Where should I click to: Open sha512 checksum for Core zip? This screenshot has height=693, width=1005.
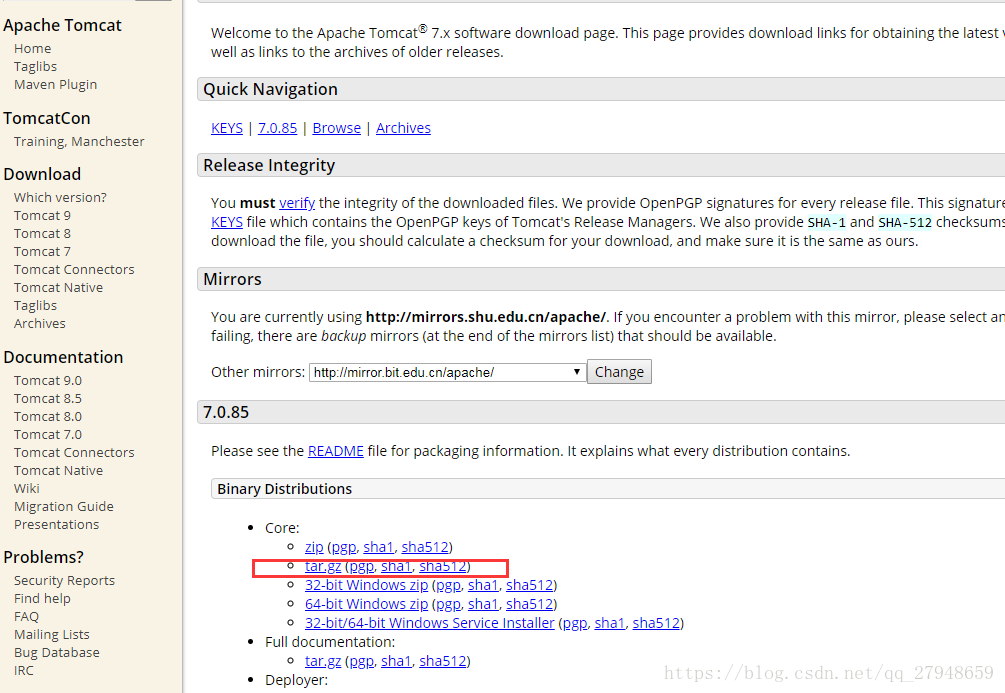[425, 547]
